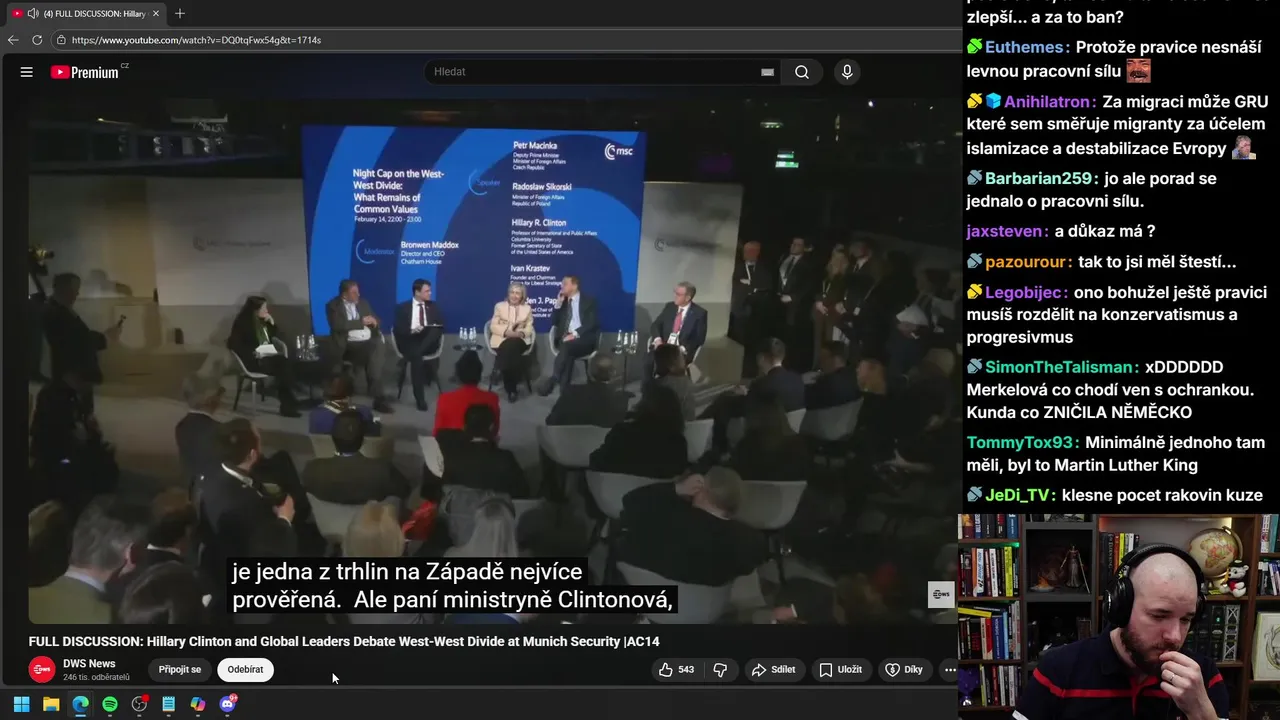Share the video via Sdílet

[x=773, y=670]
